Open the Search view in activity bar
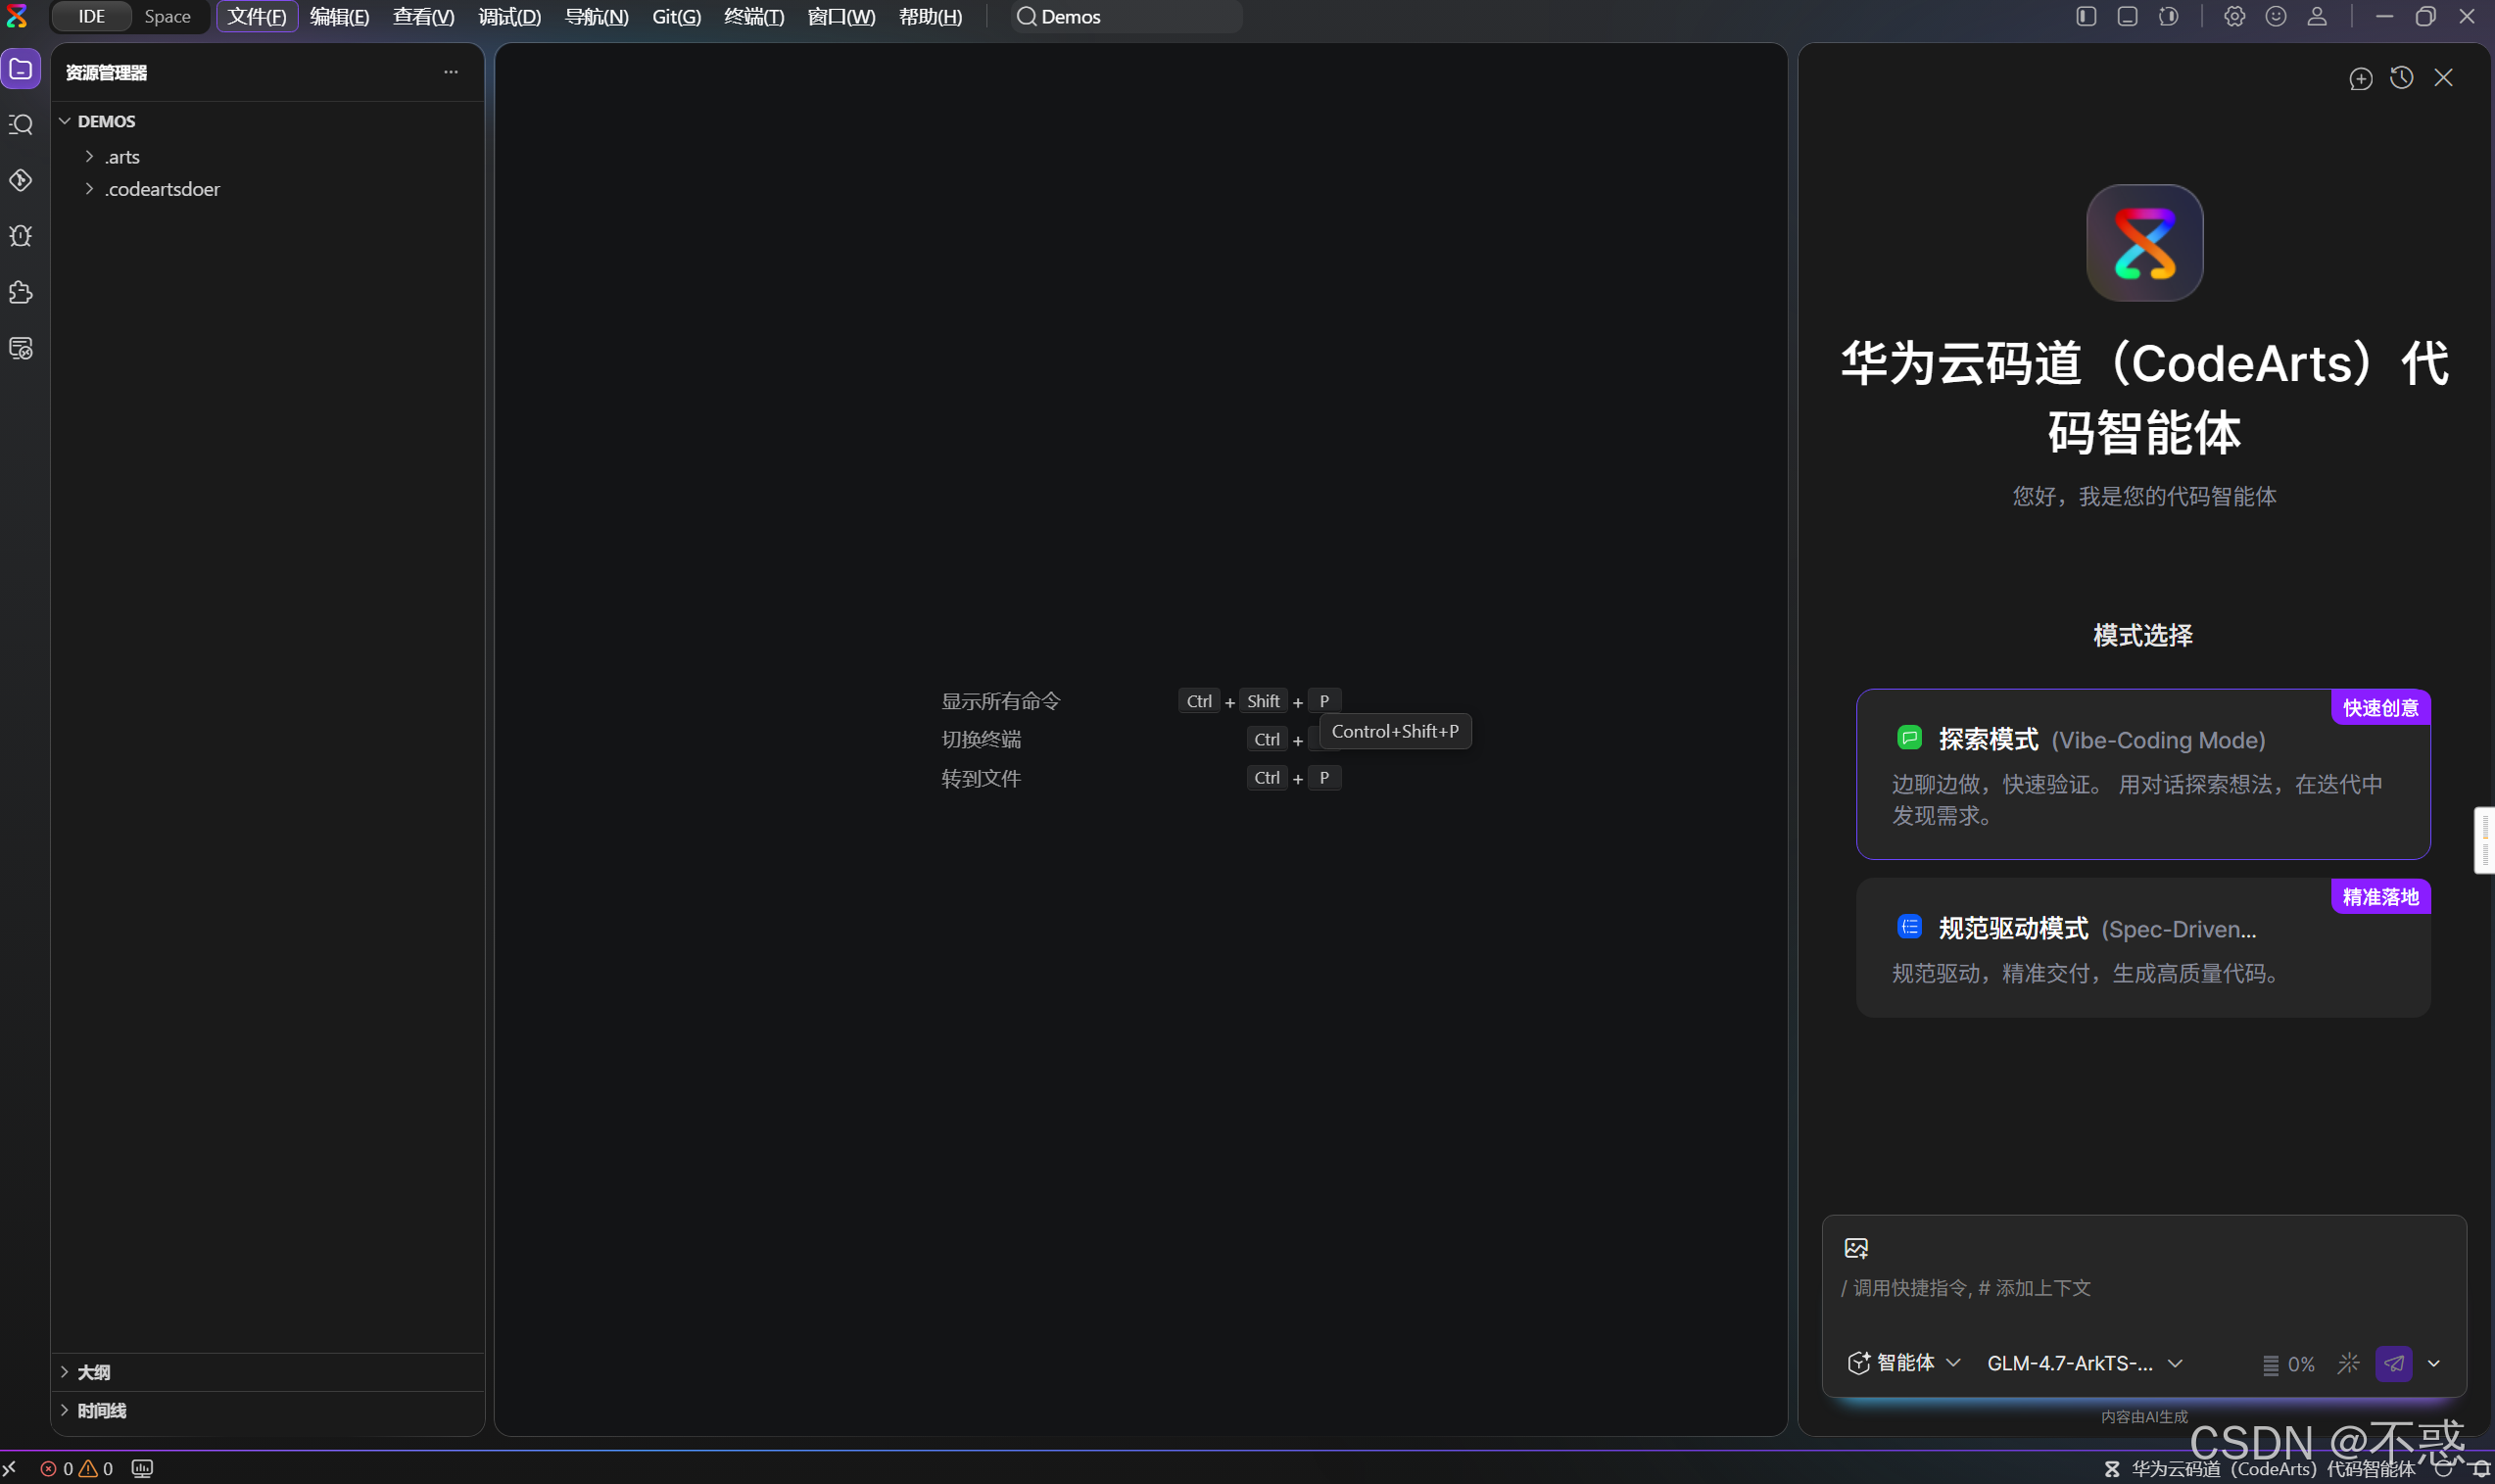 coord(21,125)
